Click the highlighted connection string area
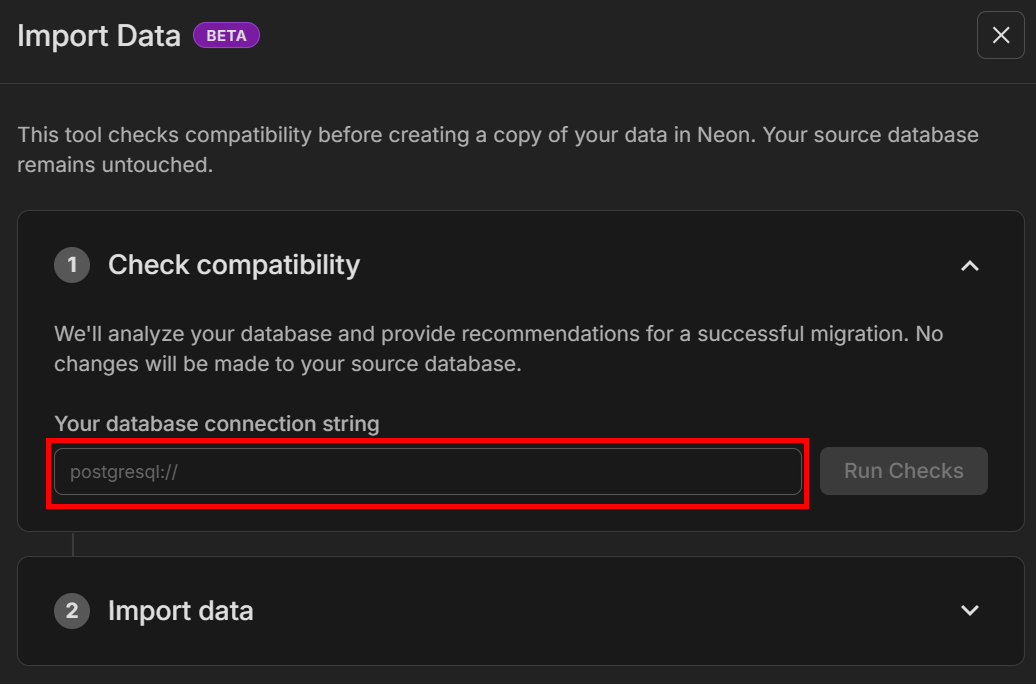 [x=428, y=471]
